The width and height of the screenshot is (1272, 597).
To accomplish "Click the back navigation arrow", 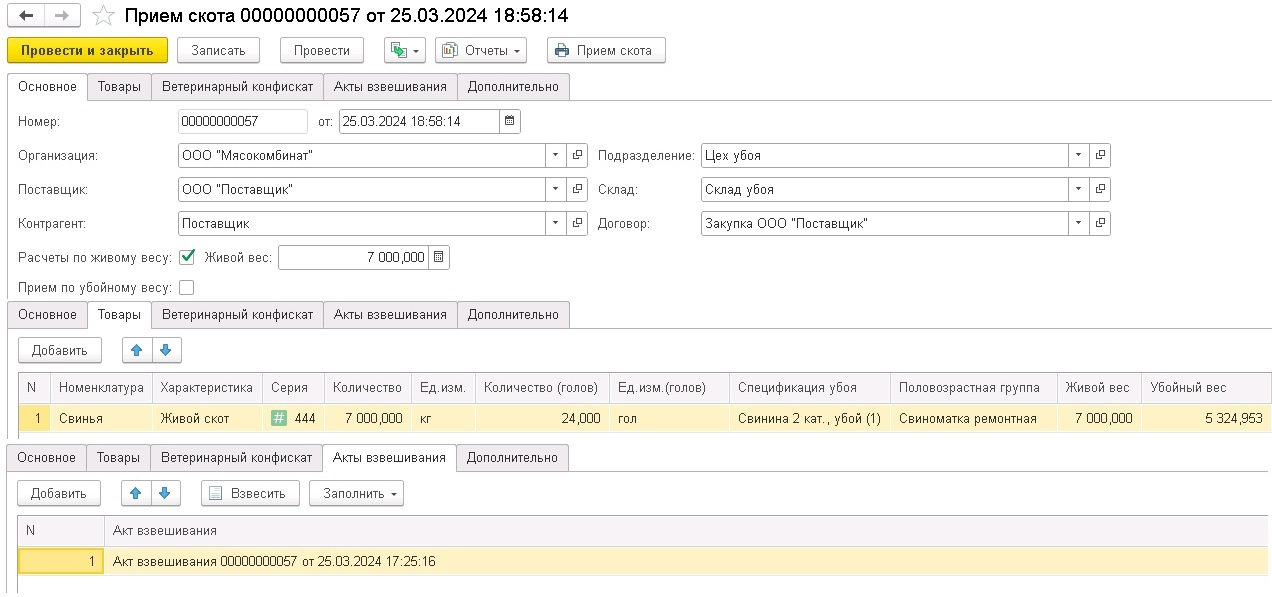I will tap(25, 16).
